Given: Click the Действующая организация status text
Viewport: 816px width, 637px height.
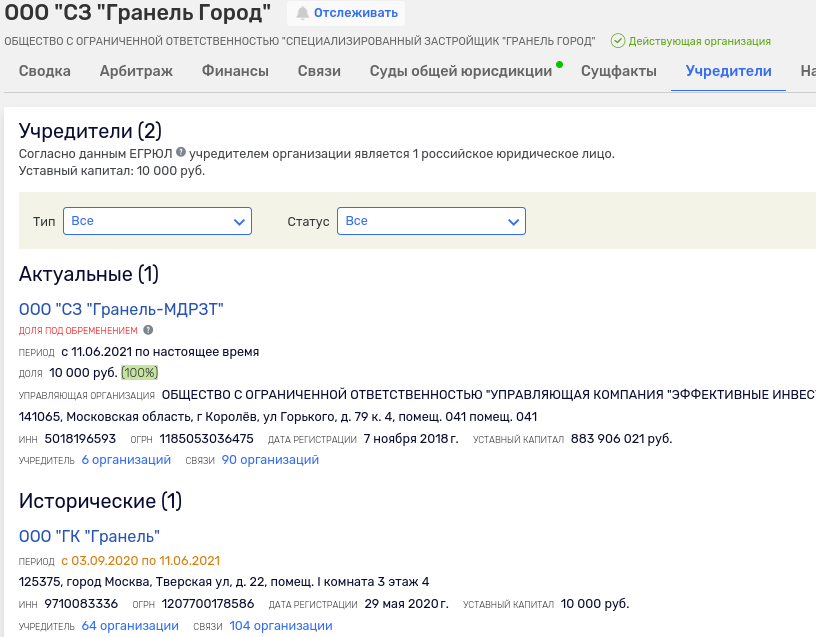Looking at the screenshot, I should coord(699,41).
